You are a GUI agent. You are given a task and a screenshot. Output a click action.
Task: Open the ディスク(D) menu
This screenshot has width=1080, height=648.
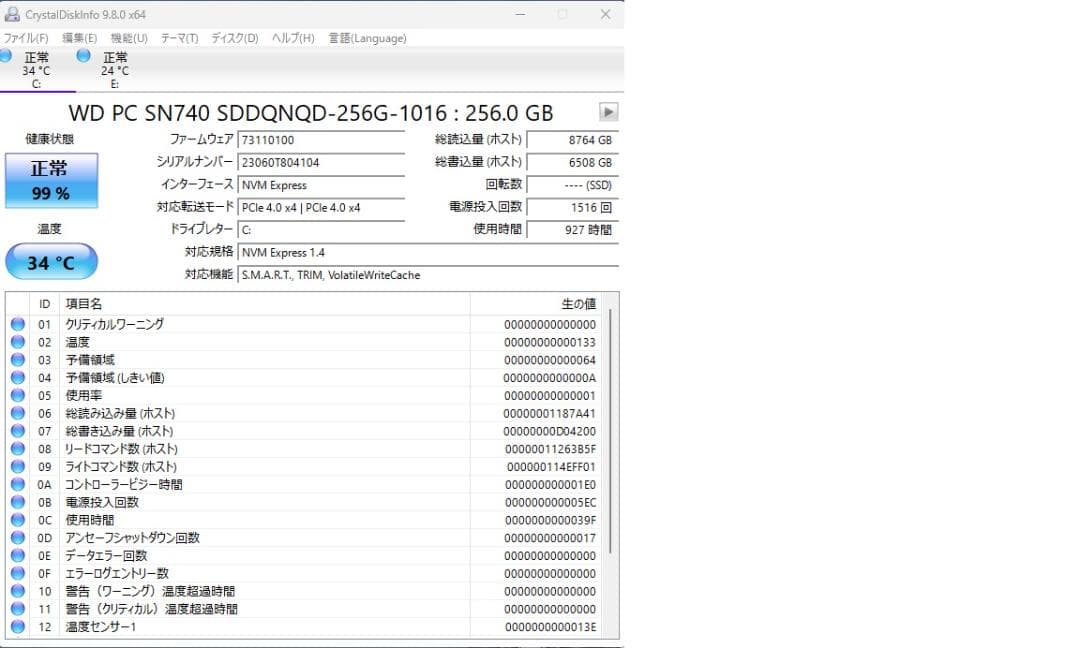[x=234, y=38]
